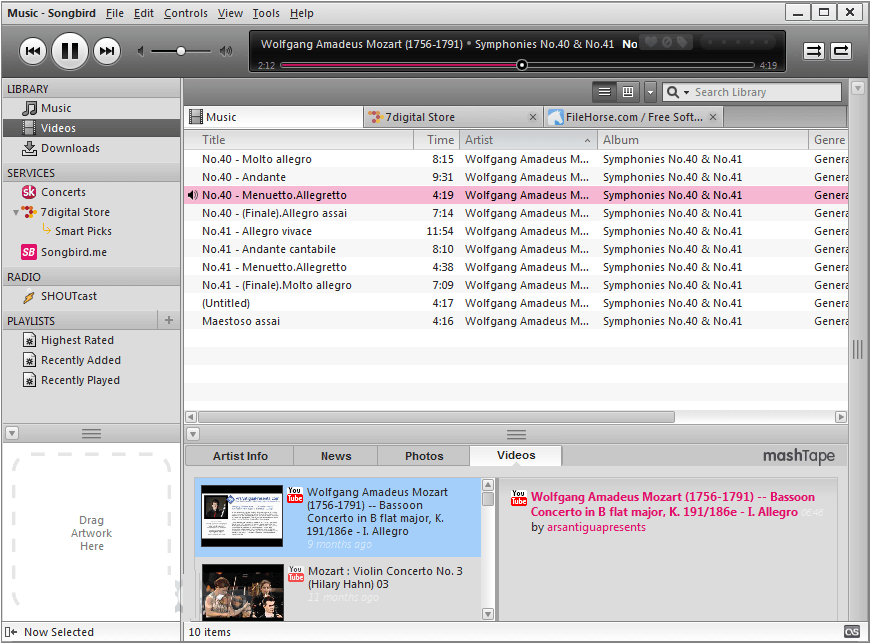The width and height of the screenshot is (871, 644).
Task: Add a new playlist with plus button
Action: 169,320
